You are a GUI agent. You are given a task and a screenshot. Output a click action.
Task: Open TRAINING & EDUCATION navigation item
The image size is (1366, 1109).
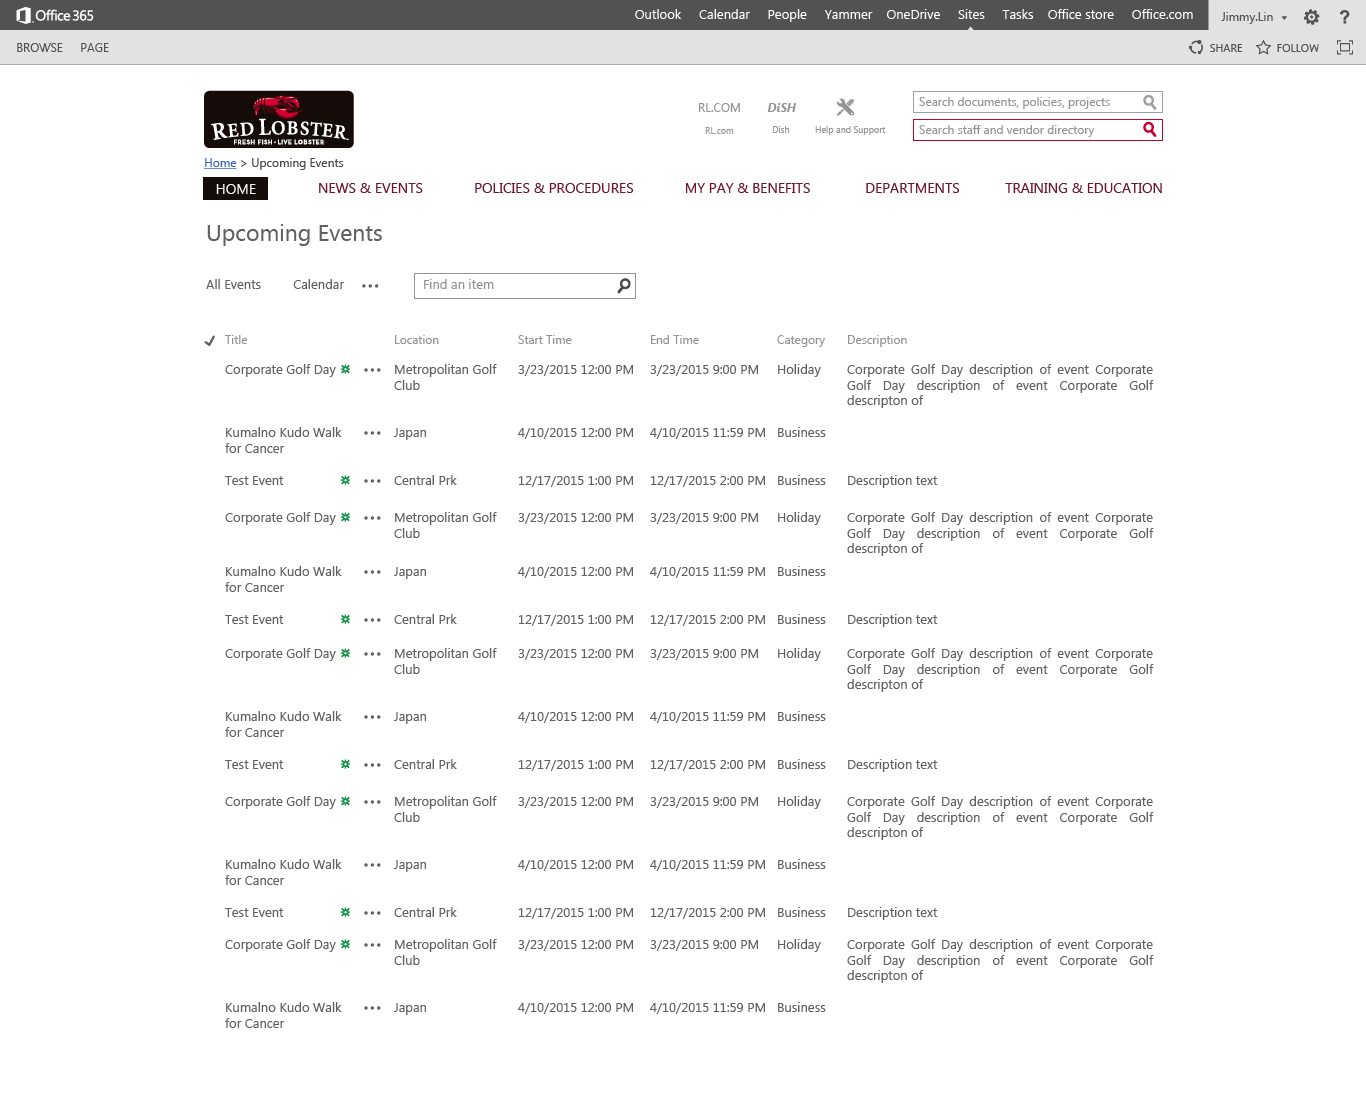click(x=1084, y=188)
